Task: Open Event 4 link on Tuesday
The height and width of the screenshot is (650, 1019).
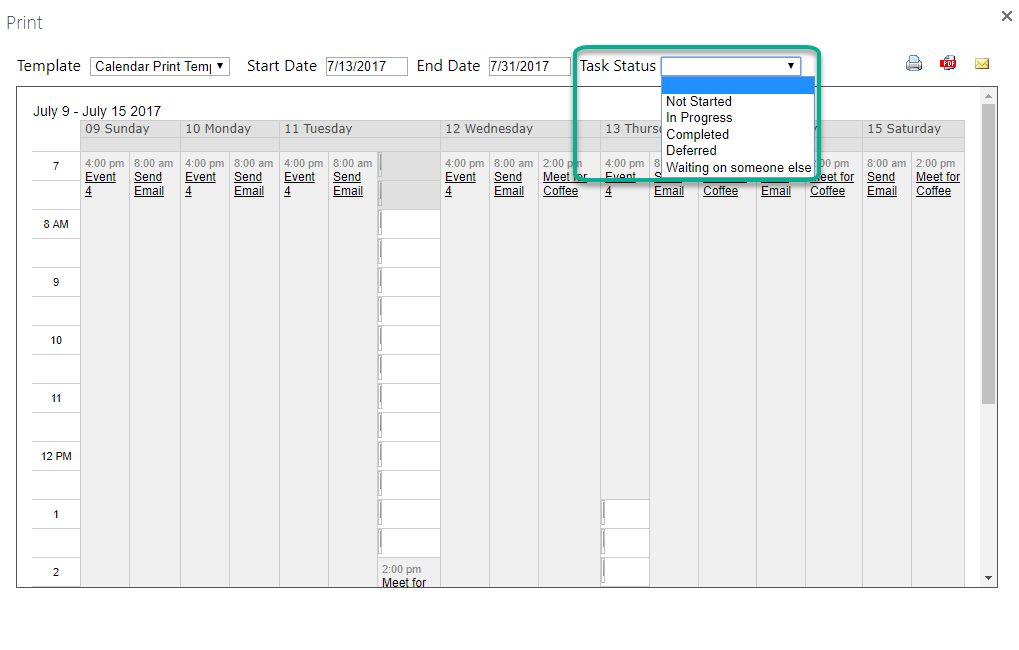Action: pyautogui.click(x=299, y=184)
